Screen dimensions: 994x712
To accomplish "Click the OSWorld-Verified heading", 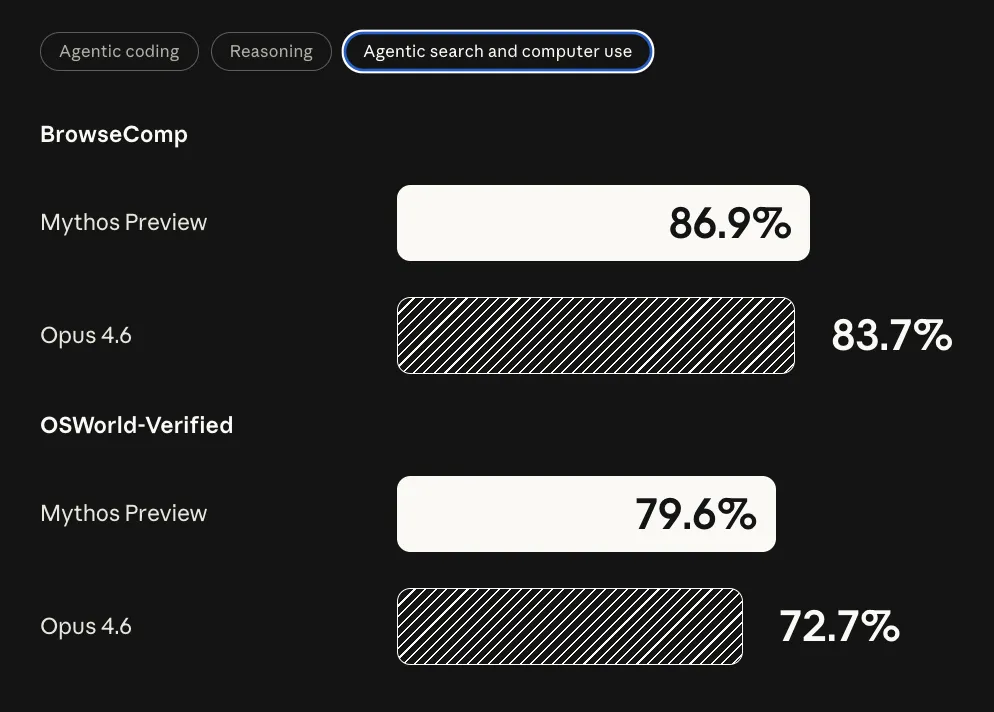I will (x=136, y=425).
